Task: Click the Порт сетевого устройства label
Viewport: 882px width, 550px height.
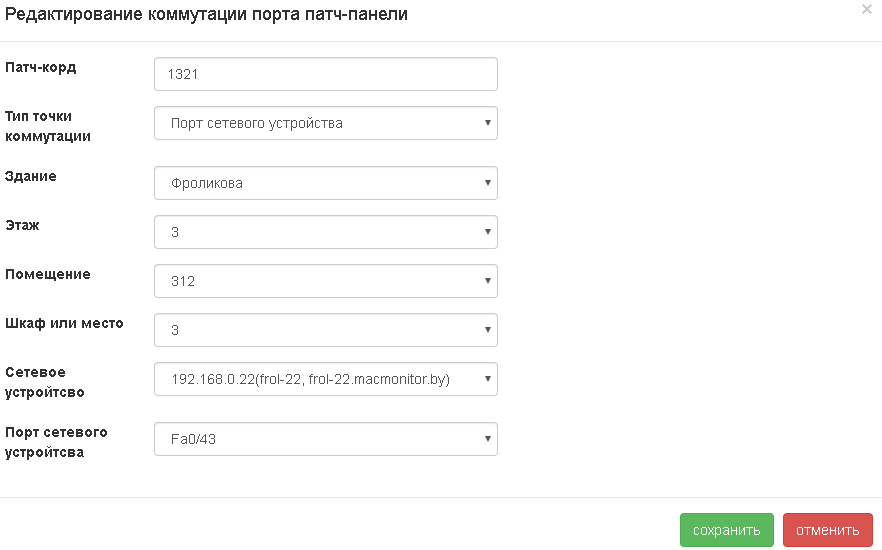Action: pos(56,442)
